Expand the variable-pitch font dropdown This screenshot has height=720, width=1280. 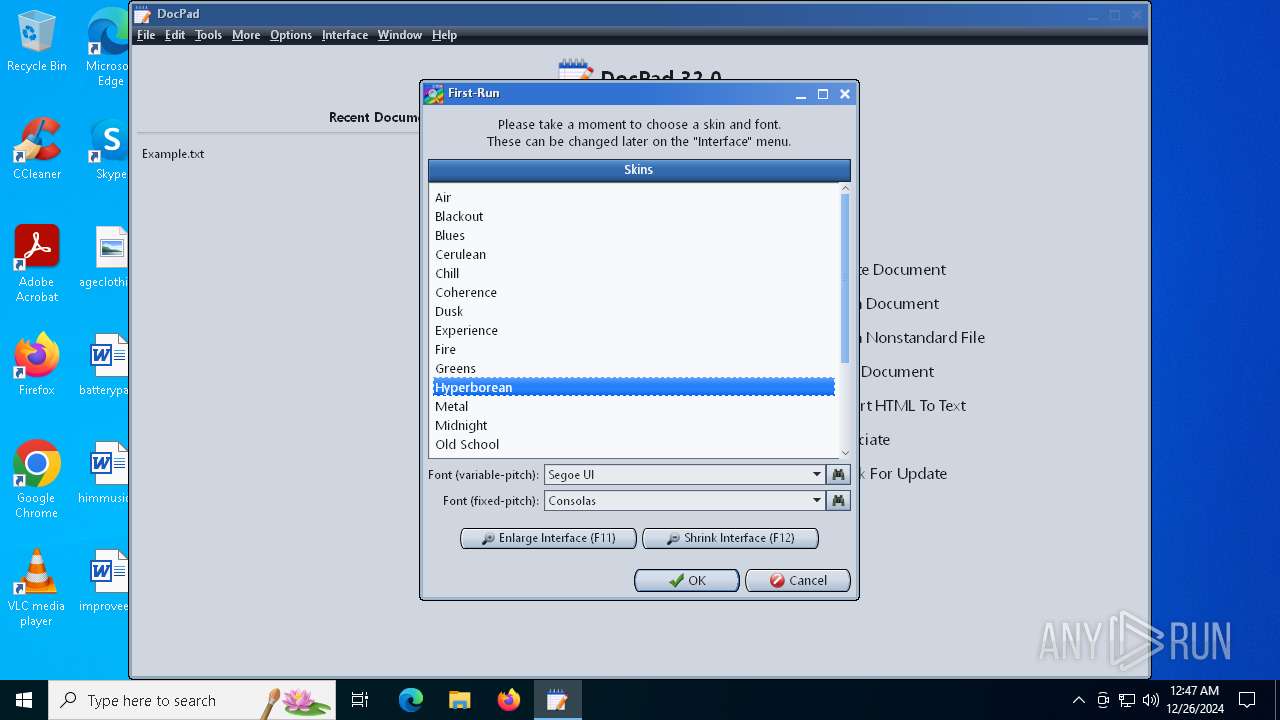click(816, 474)
